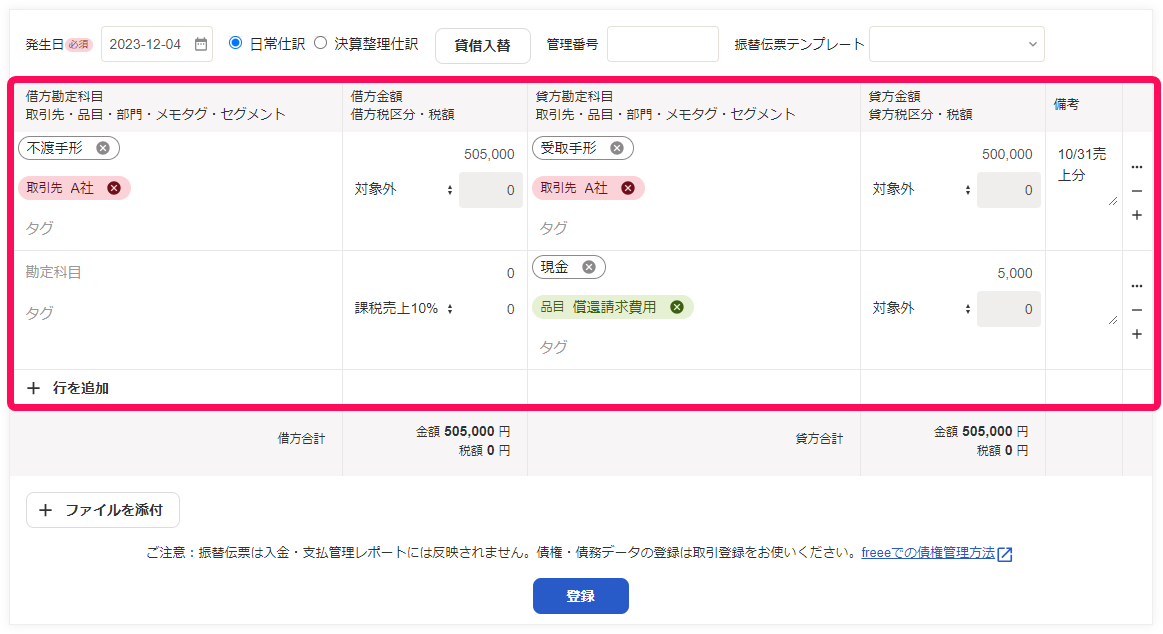Open the freeeでの債権管理方法 link
The width and height of the screenshot is (1163, 634).
point(928,553)
